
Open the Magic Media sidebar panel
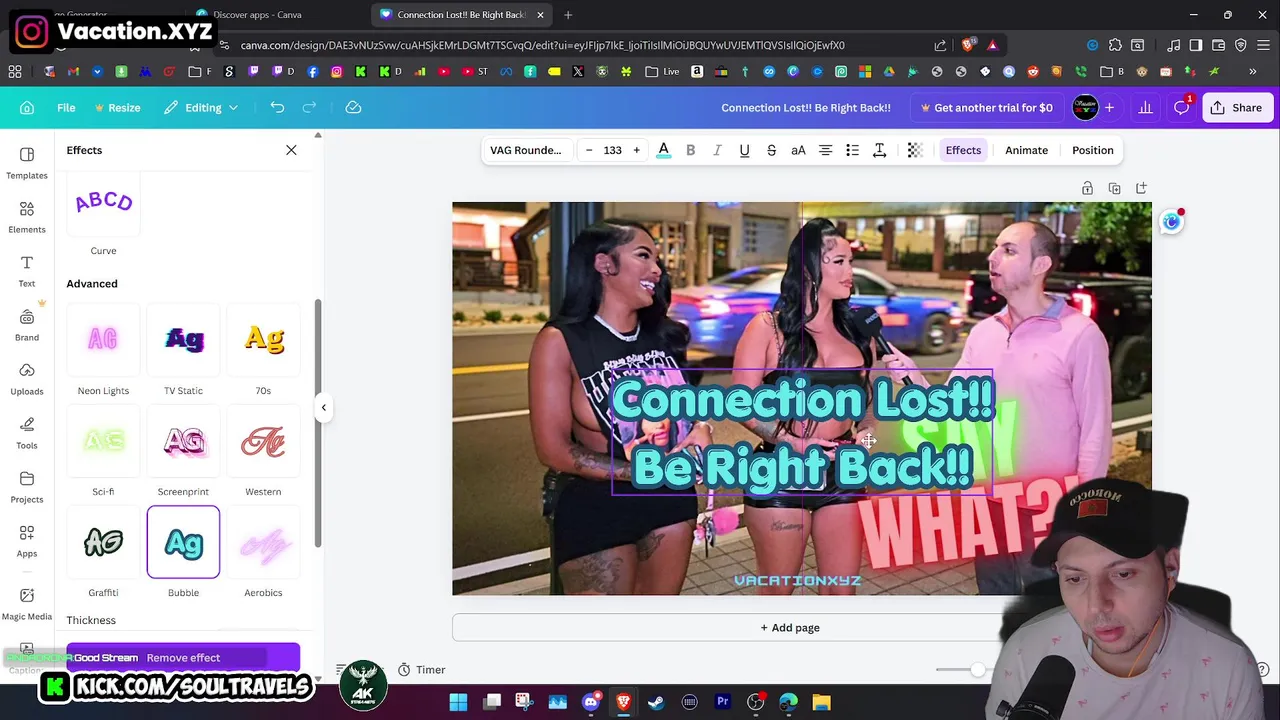[x=27, y=604]
